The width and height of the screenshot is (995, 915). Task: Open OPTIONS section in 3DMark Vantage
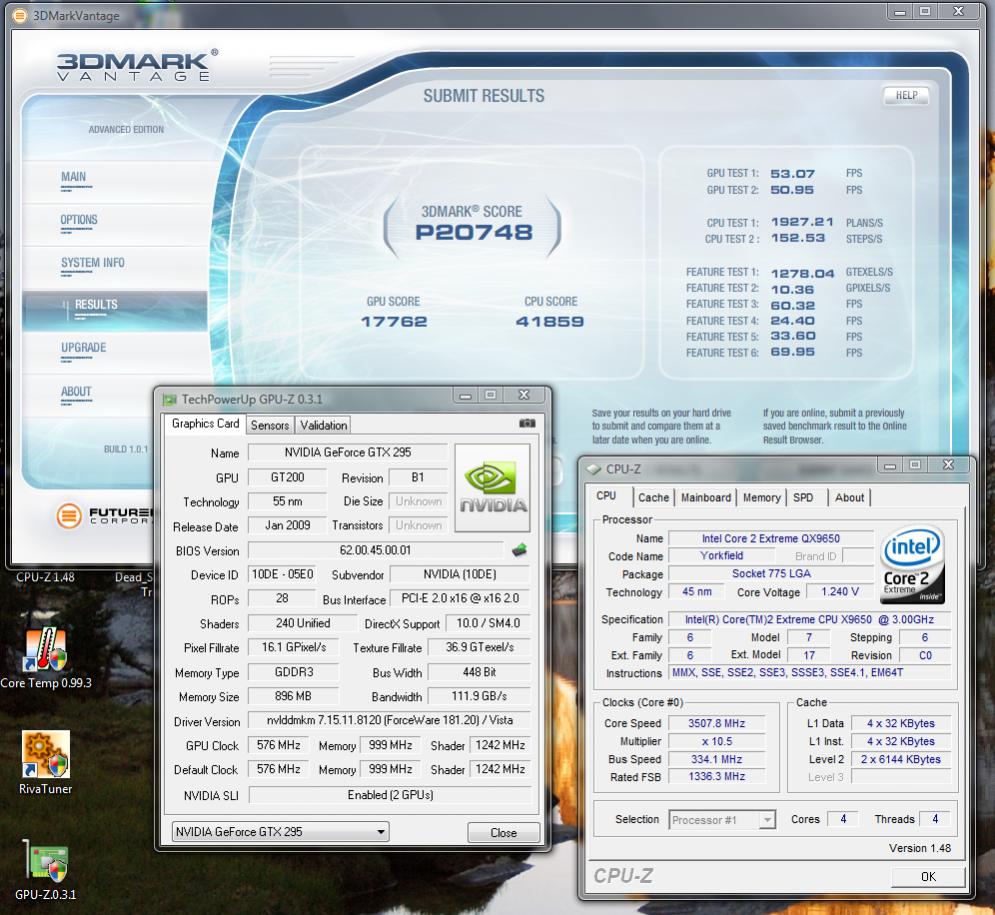tap(79, 220)
